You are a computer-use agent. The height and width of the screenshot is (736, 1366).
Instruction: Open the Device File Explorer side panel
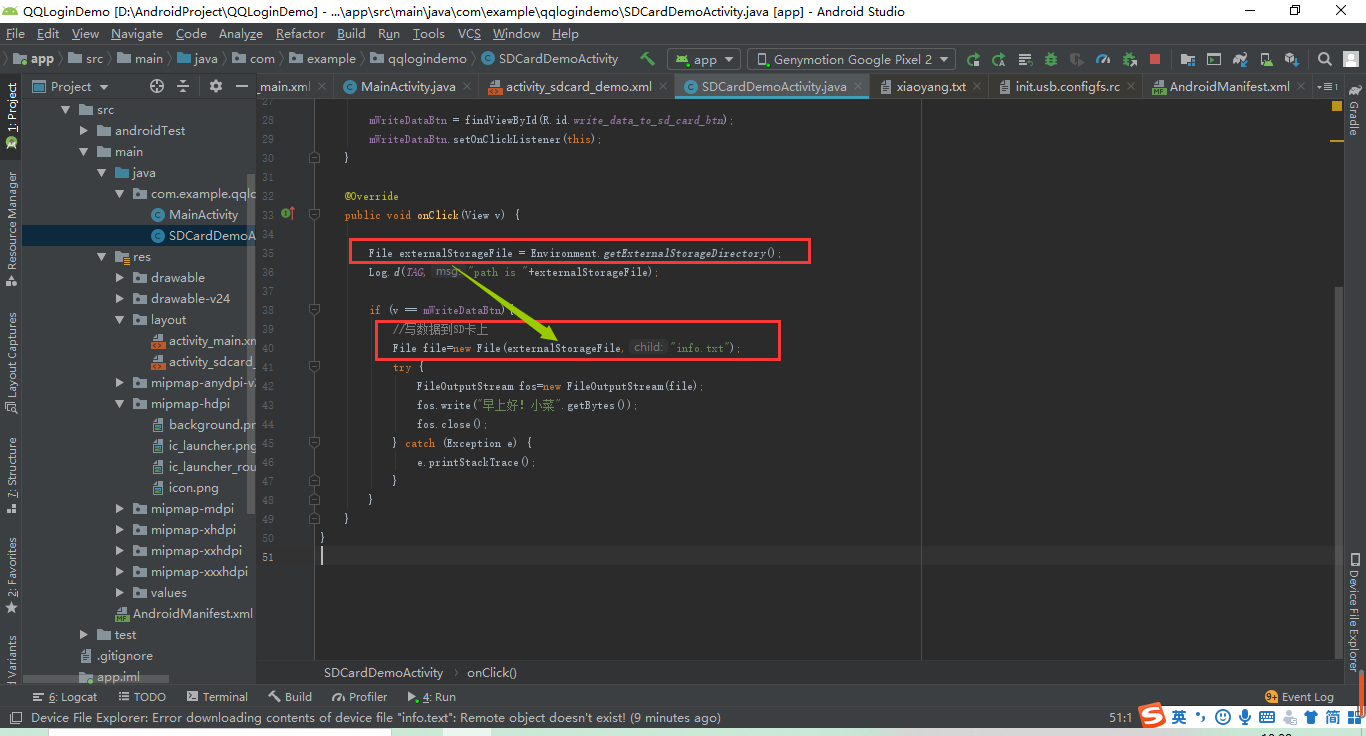1353,612
